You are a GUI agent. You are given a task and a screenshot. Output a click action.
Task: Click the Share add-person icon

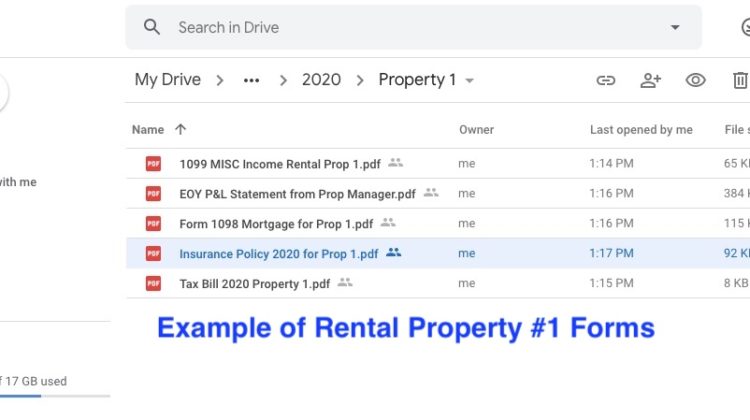point(651,80)
